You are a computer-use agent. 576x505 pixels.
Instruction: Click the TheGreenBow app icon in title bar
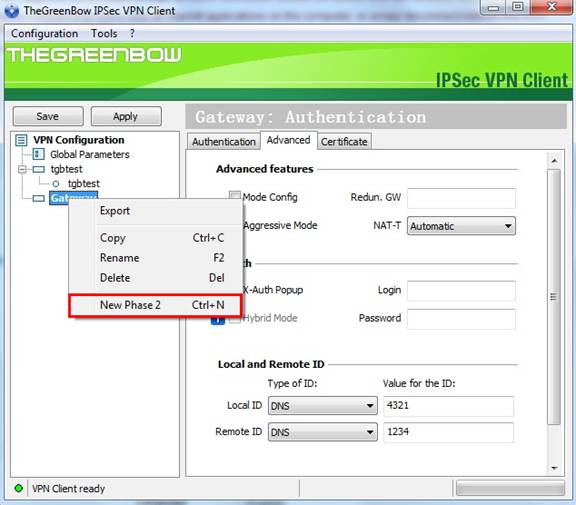pyautogui.click(x=12, y=11)
